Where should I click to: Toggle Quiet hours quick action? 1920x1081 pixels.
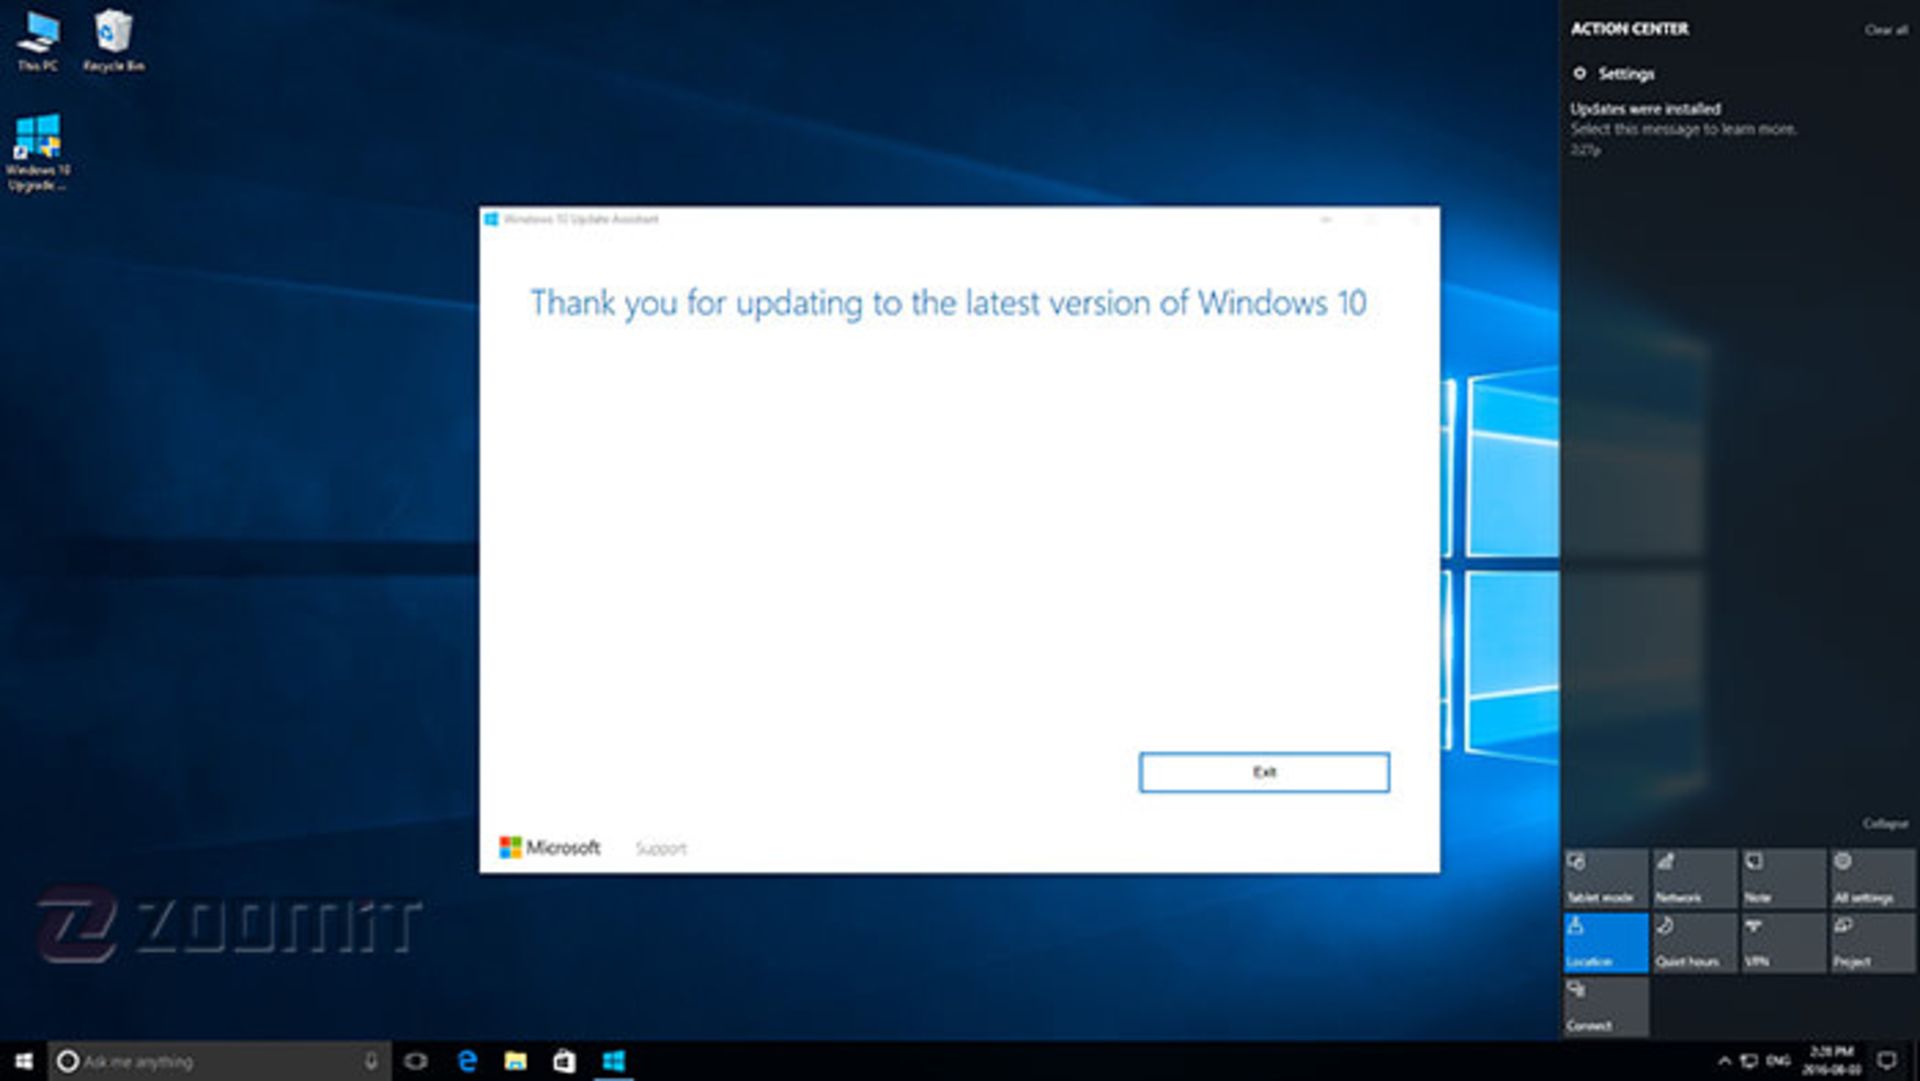tap(1694, 942)
